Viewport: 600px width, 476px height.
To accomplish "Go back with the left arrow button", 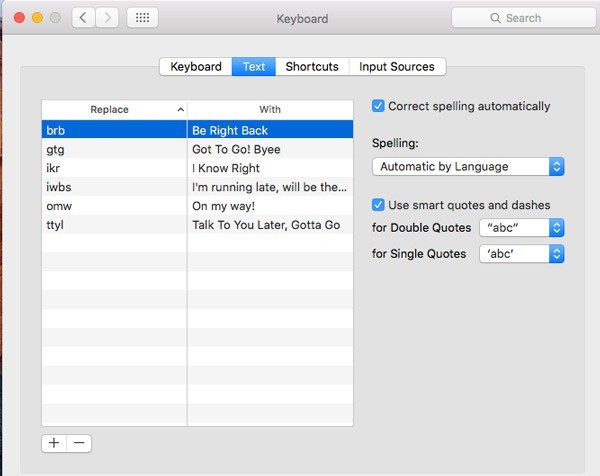I will click(x=83, y=18).
